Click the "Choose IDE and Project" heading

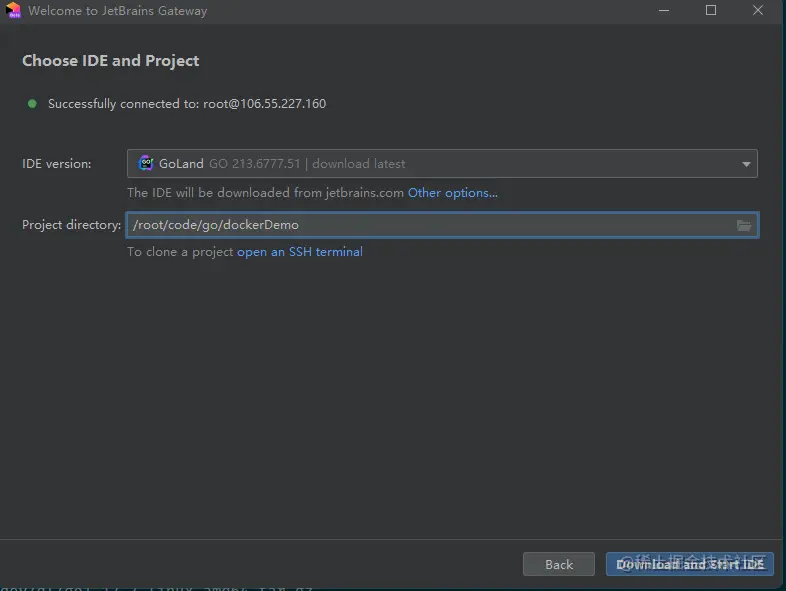(x=110, y=61)
